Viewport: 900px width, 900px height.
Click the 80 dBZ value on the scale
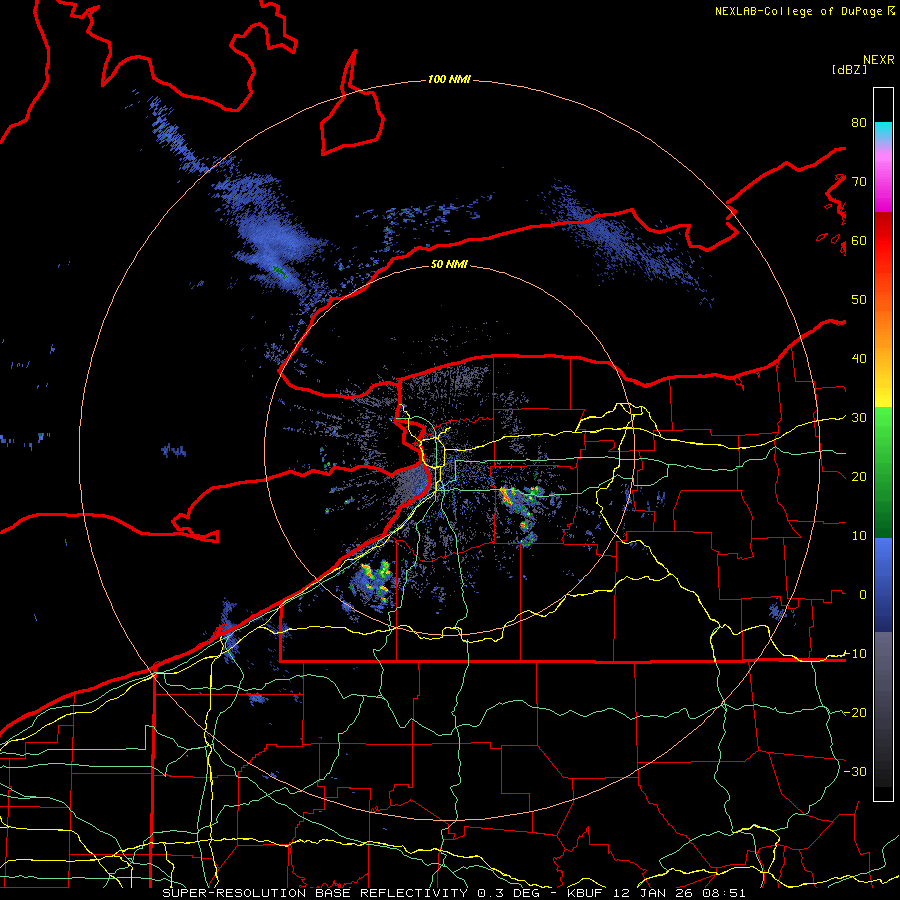tap(859, 122)
